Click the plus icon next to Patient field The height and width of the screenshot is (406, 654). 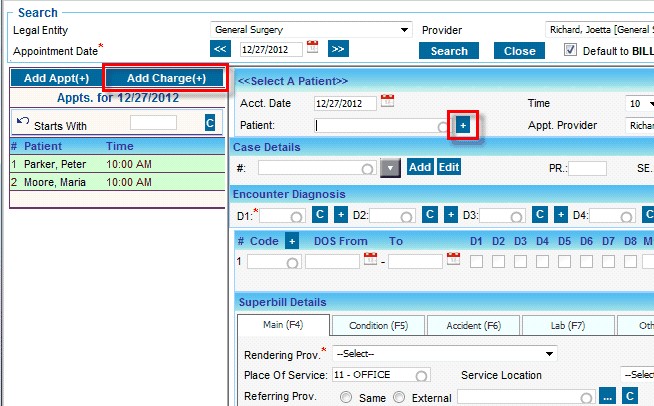click(x=463, y=125)
